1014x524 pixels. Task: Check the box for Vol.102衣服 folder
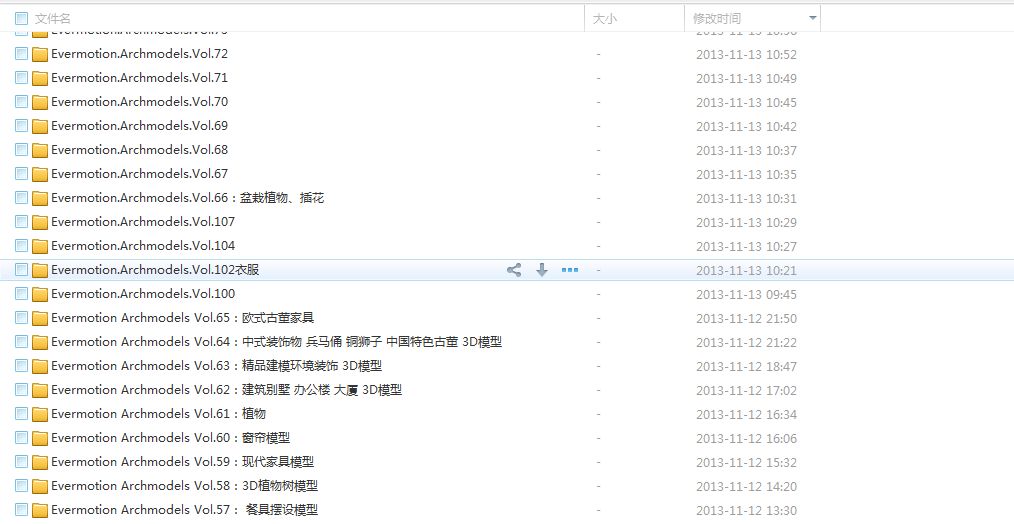21,270
